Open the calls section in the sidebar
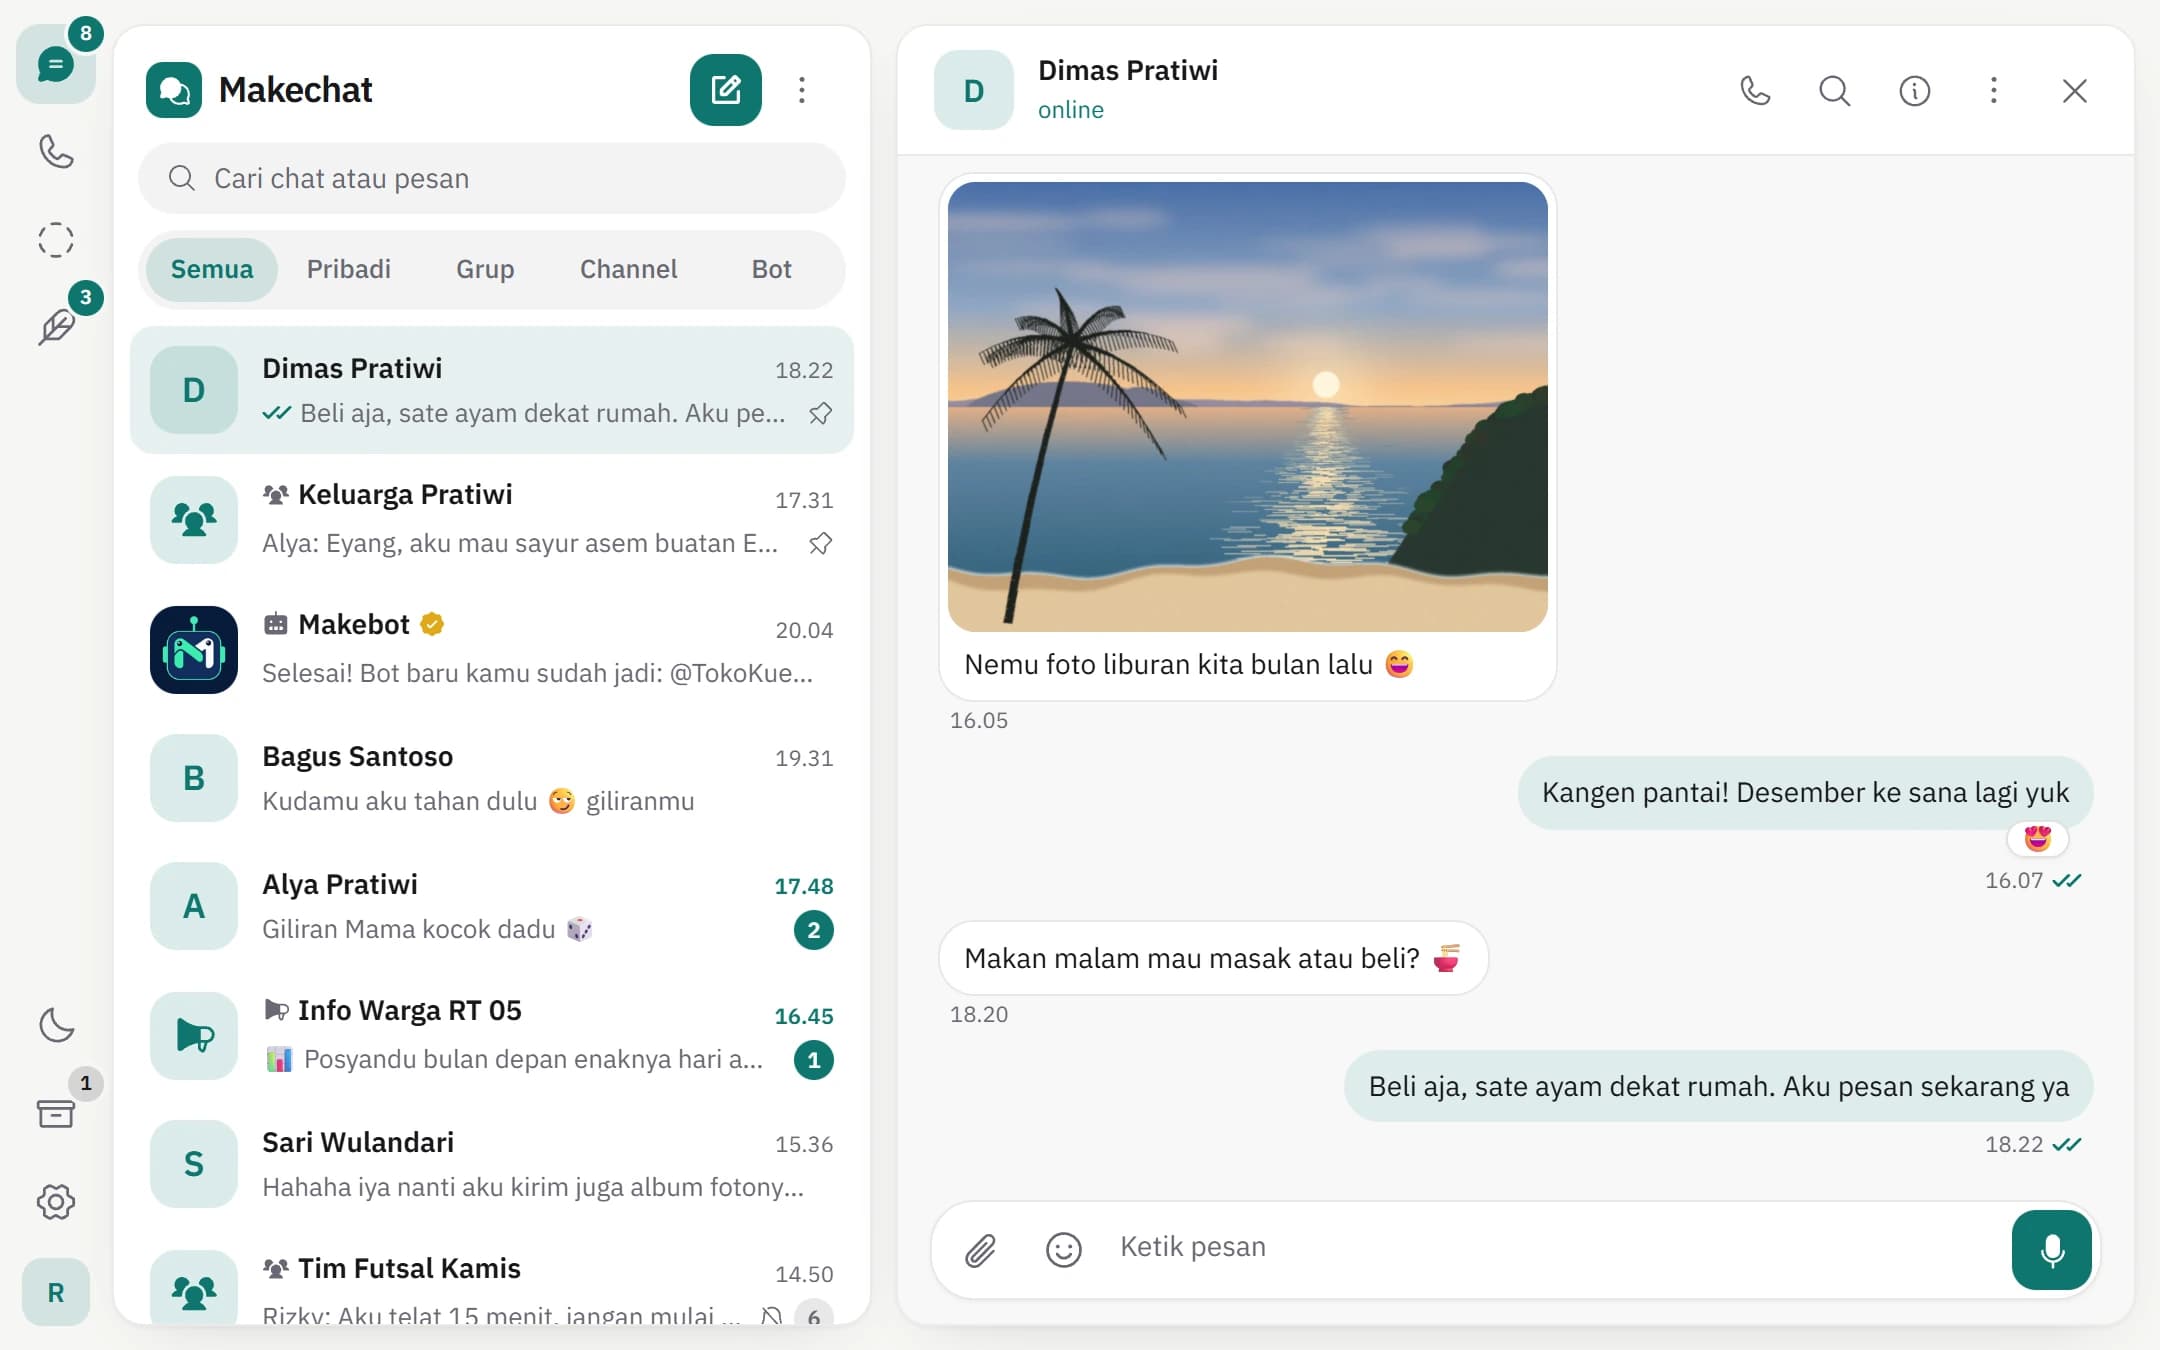This screenshot has height=1350, width=2160. (56, 152)
